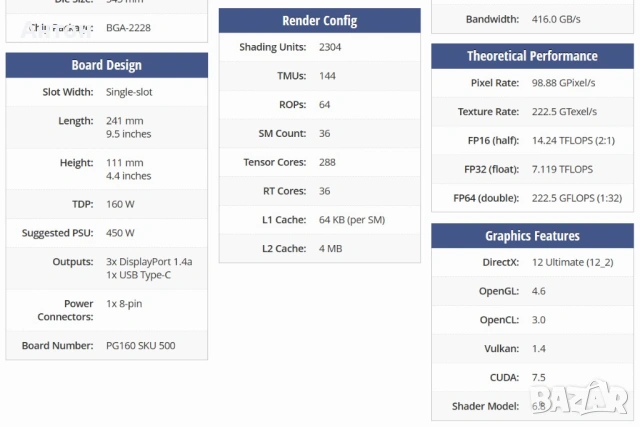Click the Graphics Features section header

[x=532, y=236]
